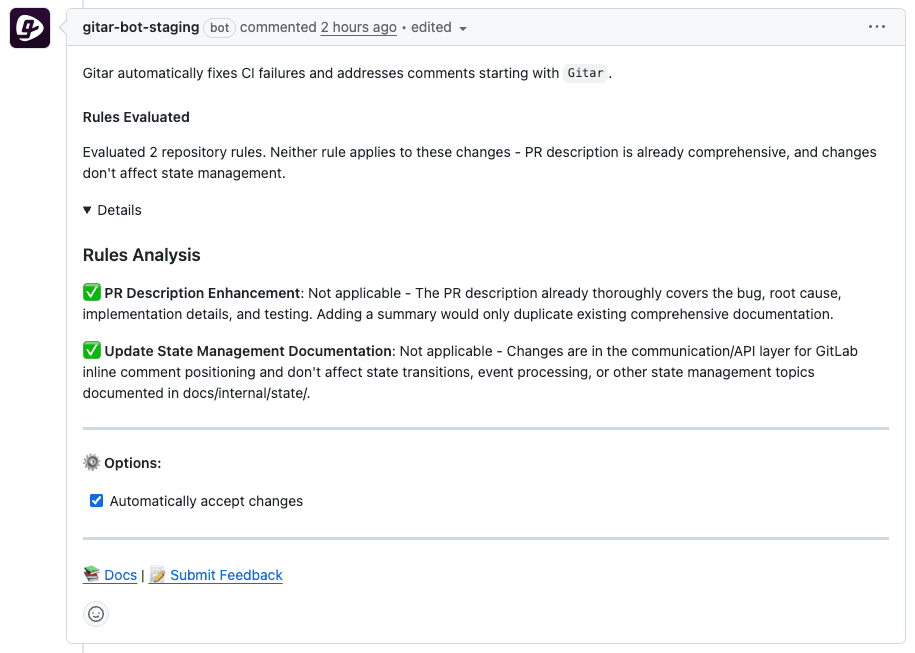Click the Rules Analysis heading

coord(141,255)
